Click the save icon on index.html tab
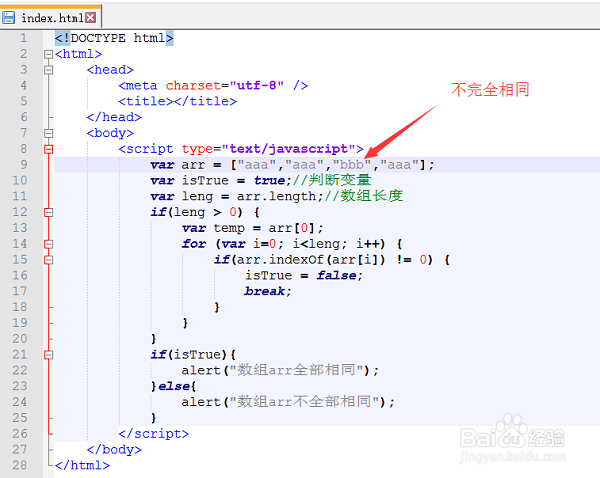Image resolution: width=600 pixels, height=478 pixels. click(x=8, y=18)
